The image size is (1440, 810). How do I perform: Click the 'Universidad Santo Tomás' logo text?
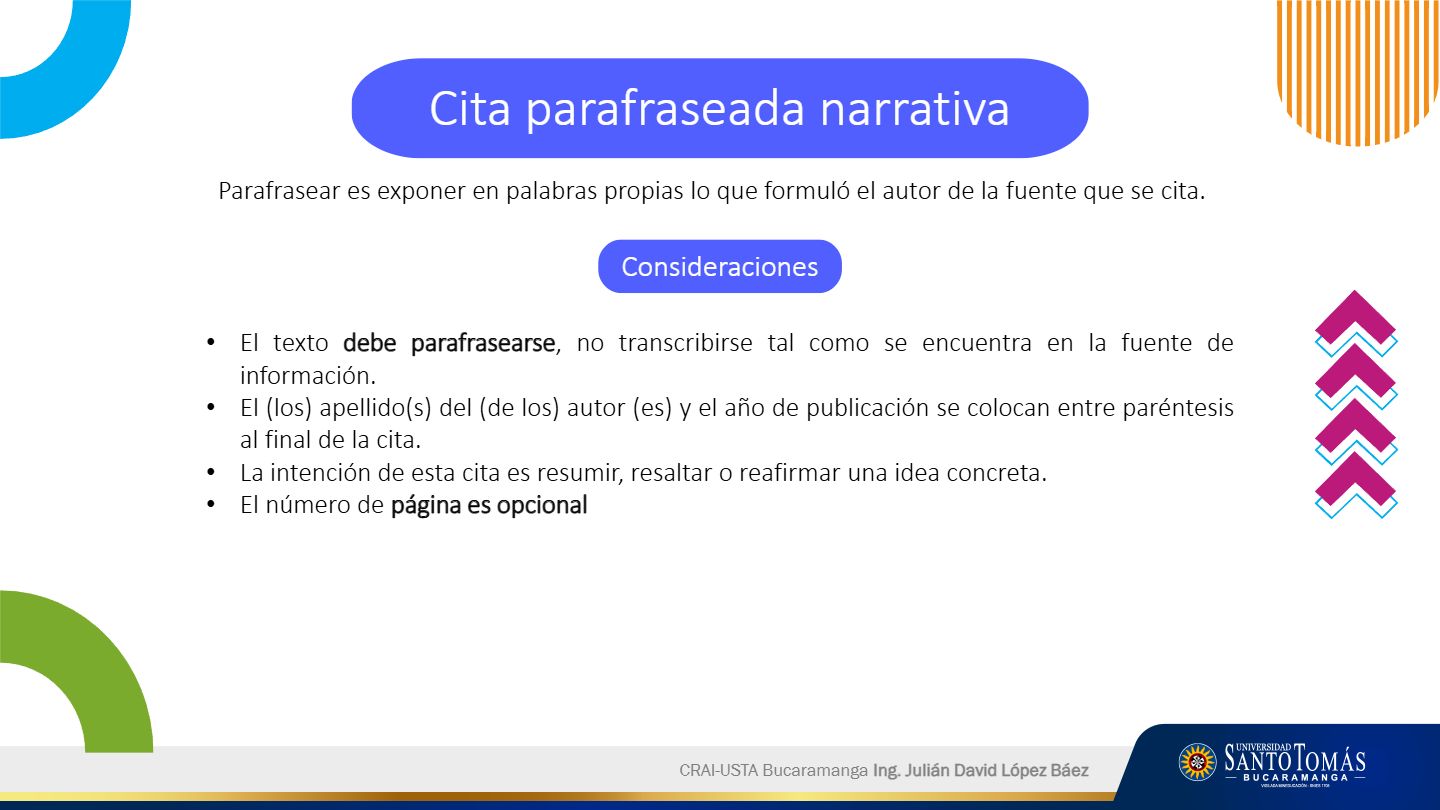pyautogui.click(x=1294, y=762)
